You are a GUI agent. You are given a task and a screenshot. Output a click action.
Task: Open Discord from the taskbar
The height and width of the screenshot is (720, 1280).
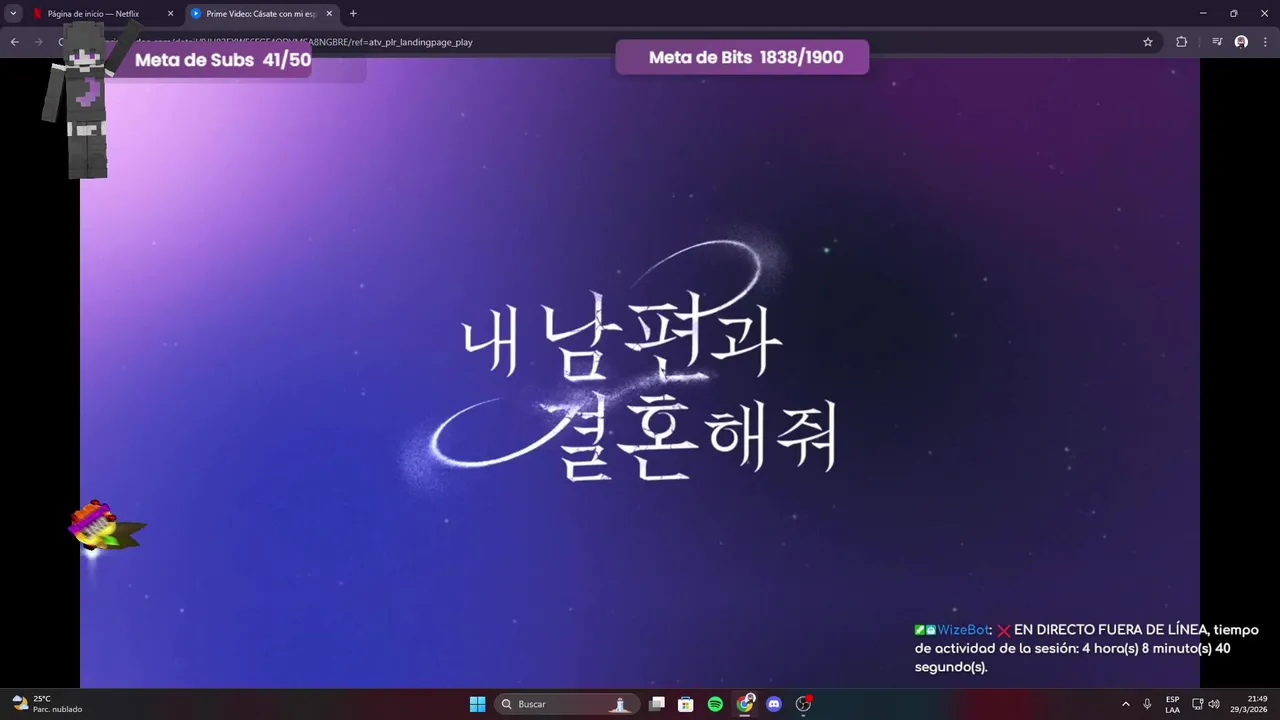pyautogui.click(x=773, y=704)
